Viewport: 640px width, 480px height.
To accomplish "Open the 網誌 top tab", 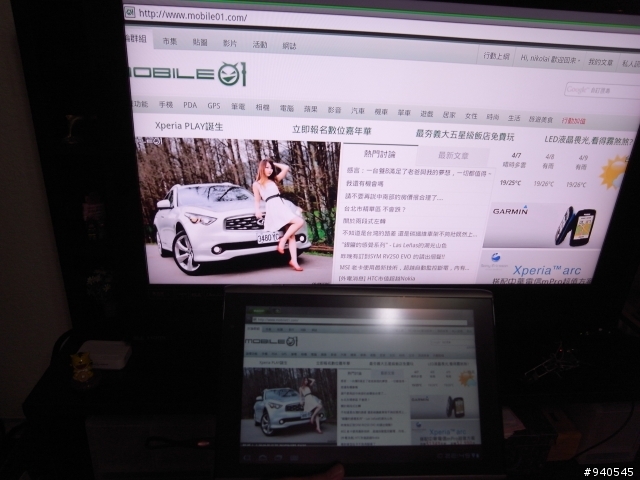I will click(x=289, y=46).
